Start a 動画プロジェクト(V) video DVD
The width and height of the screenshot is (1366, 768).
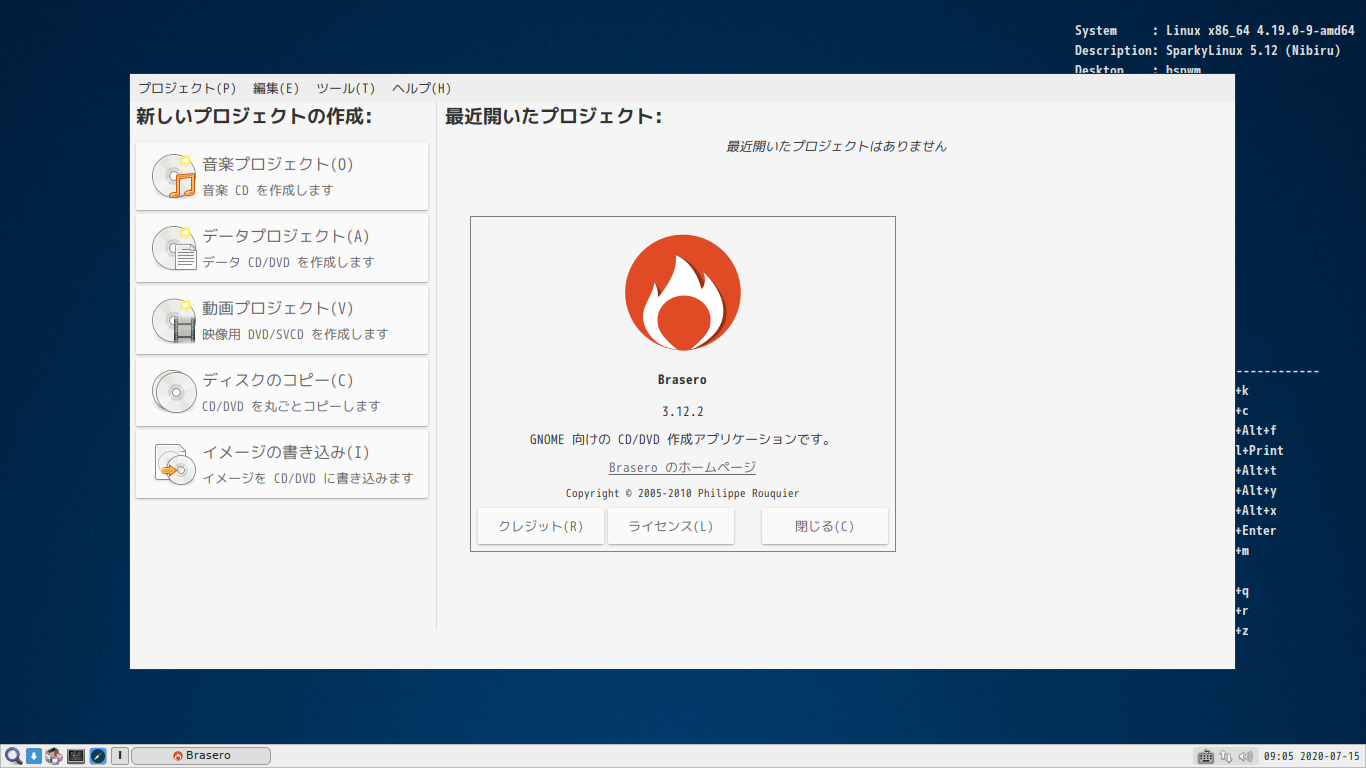(x=282, y=320)
